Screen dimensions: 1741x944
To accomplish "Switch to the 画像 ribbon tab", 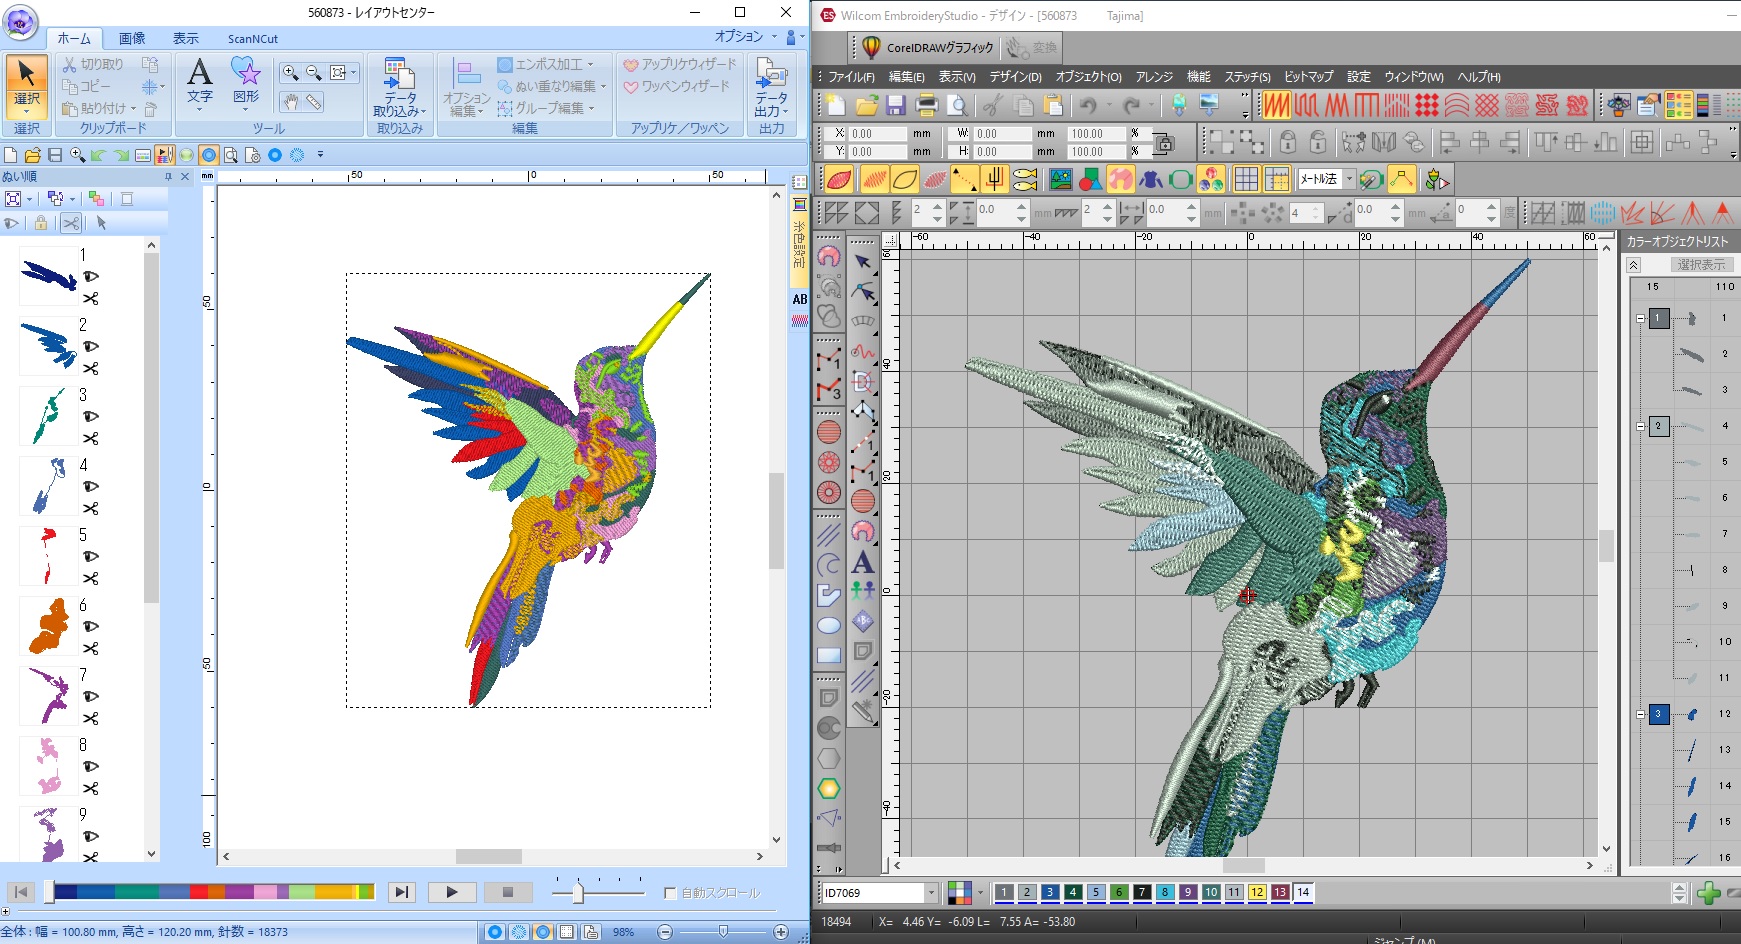I will click(132, 38).
